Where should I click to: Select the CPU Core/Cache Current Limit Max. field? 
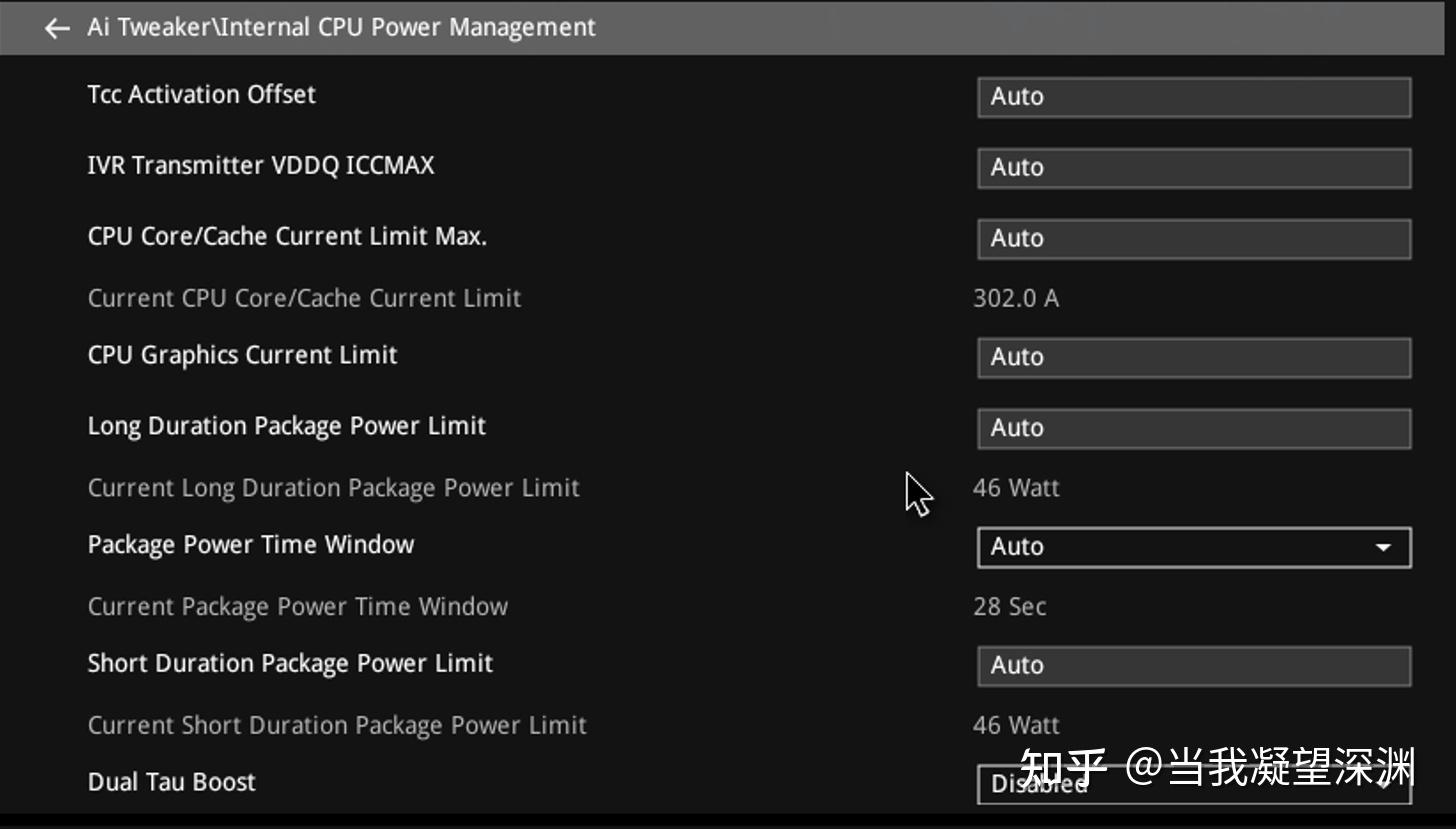[x=1194, y=239]
